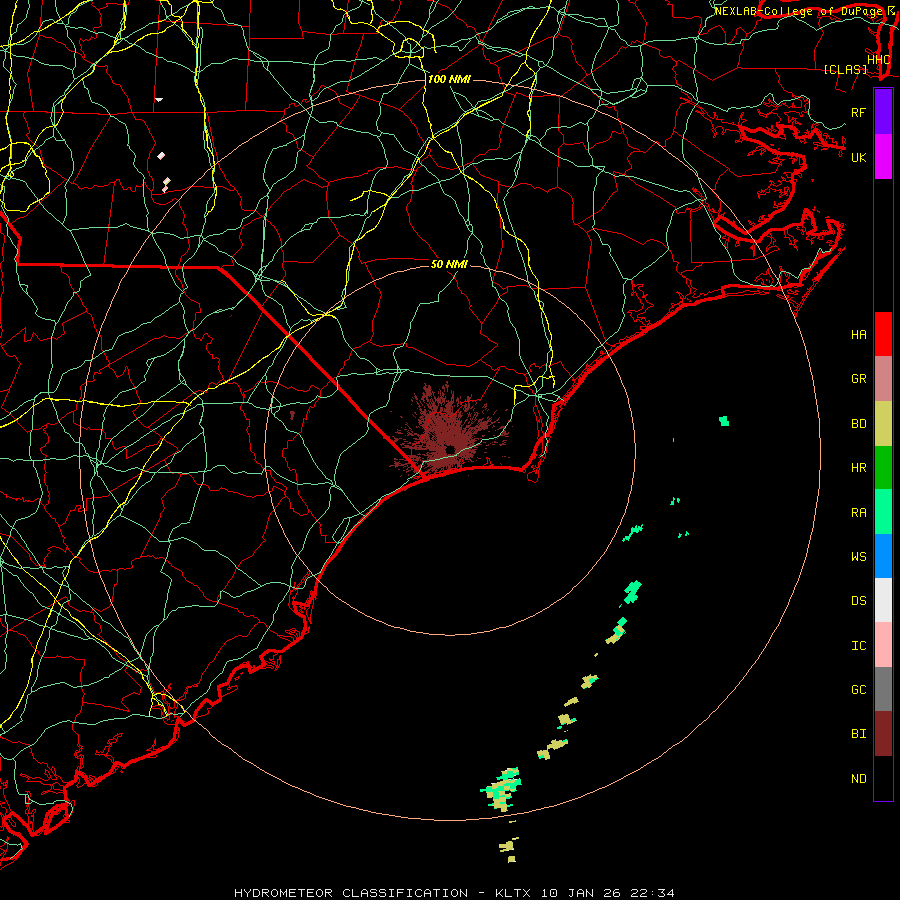Click the "HR" legend label
Screen dimensions: 900x900
point(858,468)
